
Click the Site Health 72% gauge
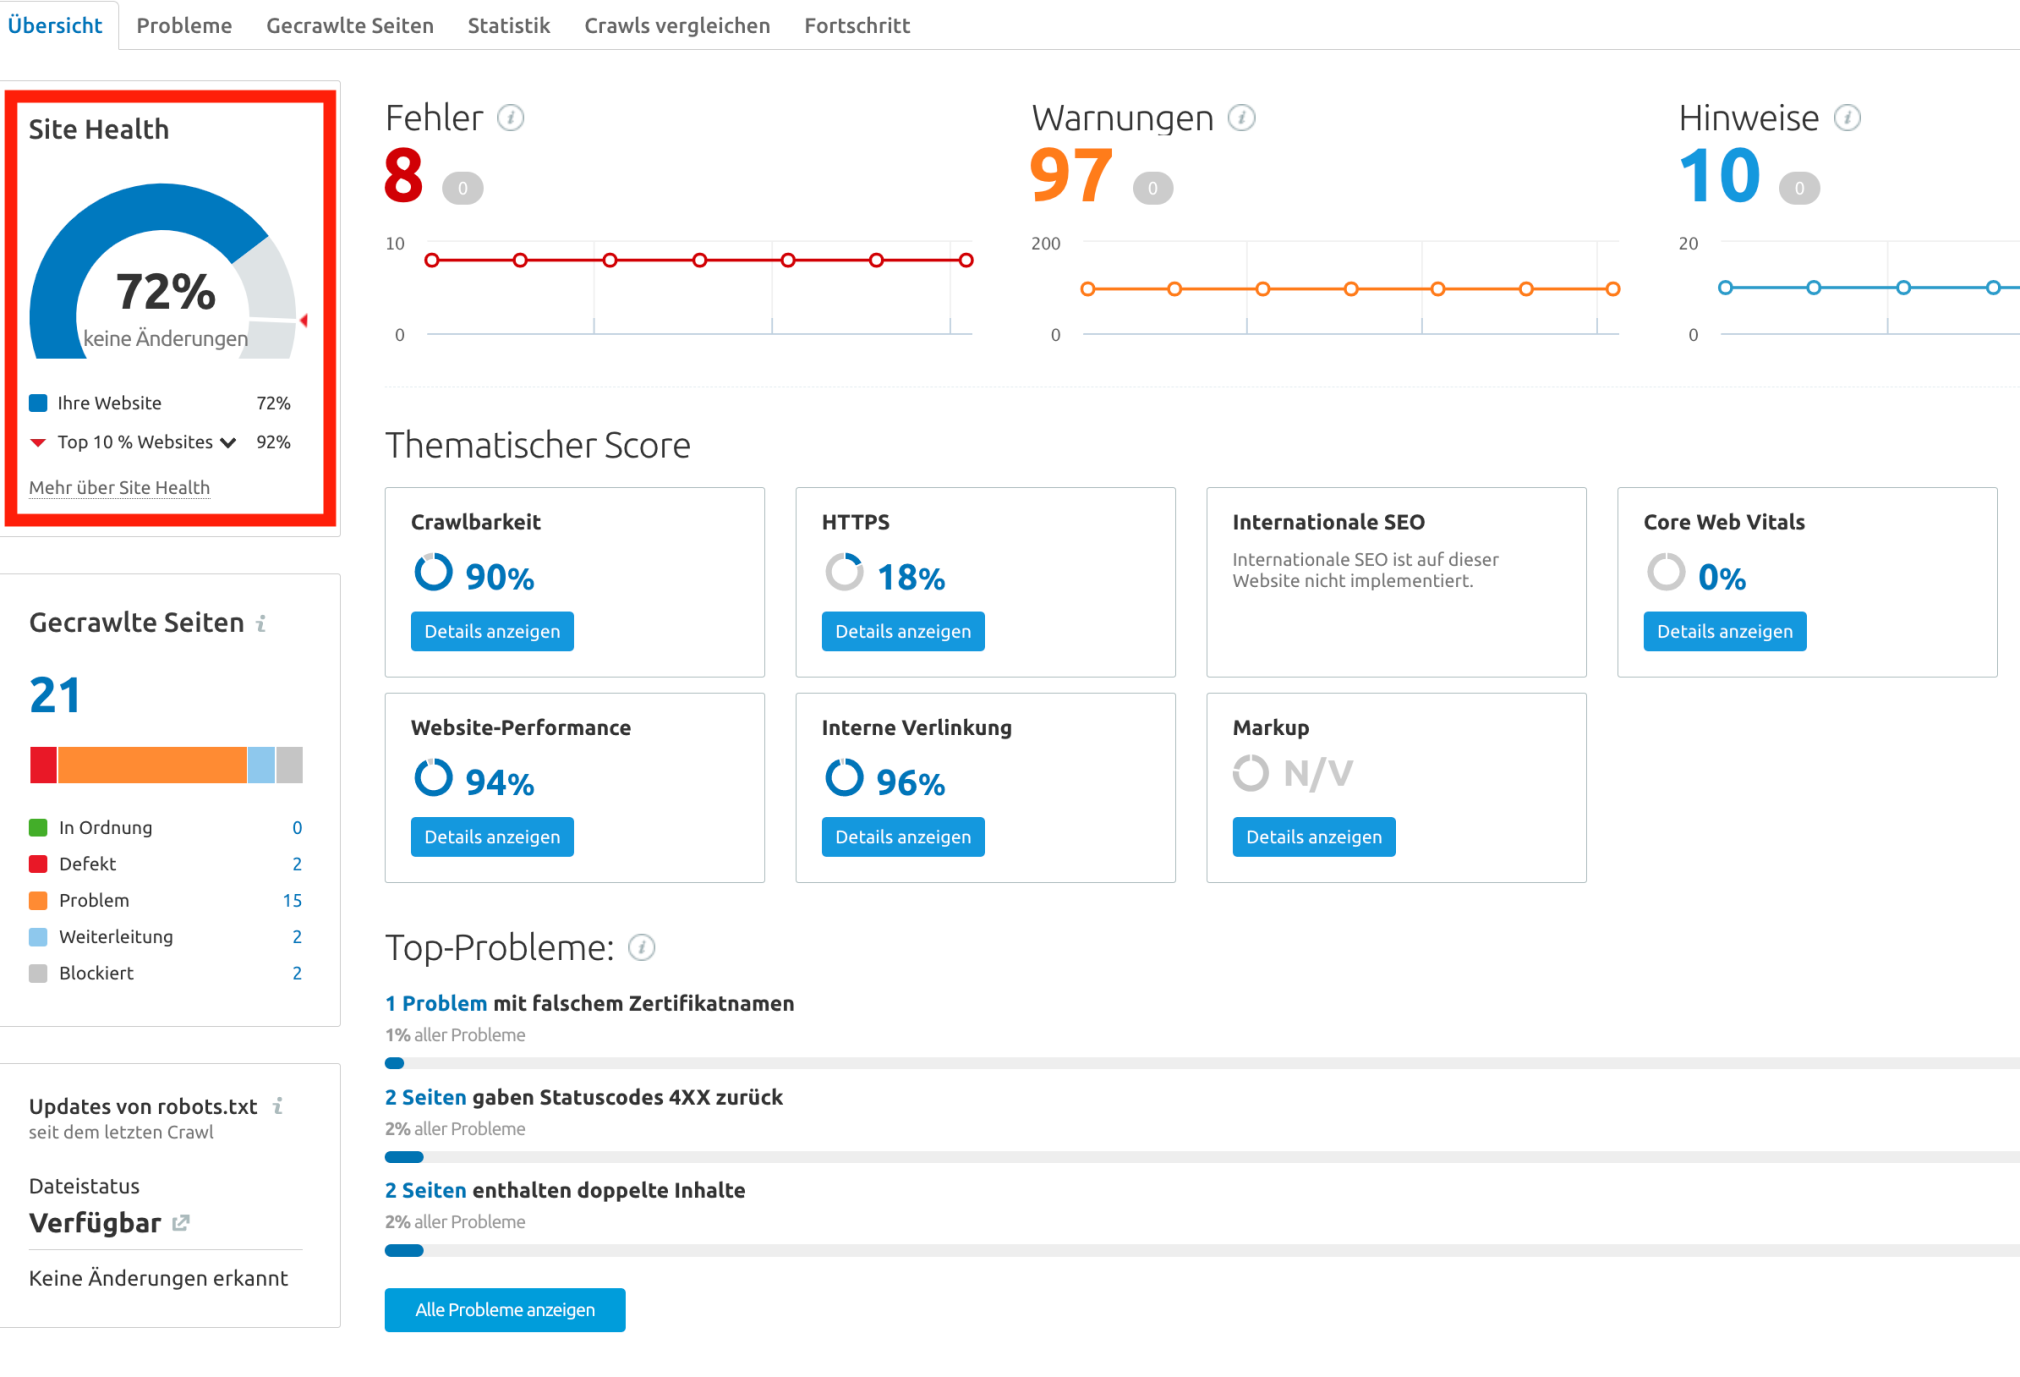pos(163,272)
